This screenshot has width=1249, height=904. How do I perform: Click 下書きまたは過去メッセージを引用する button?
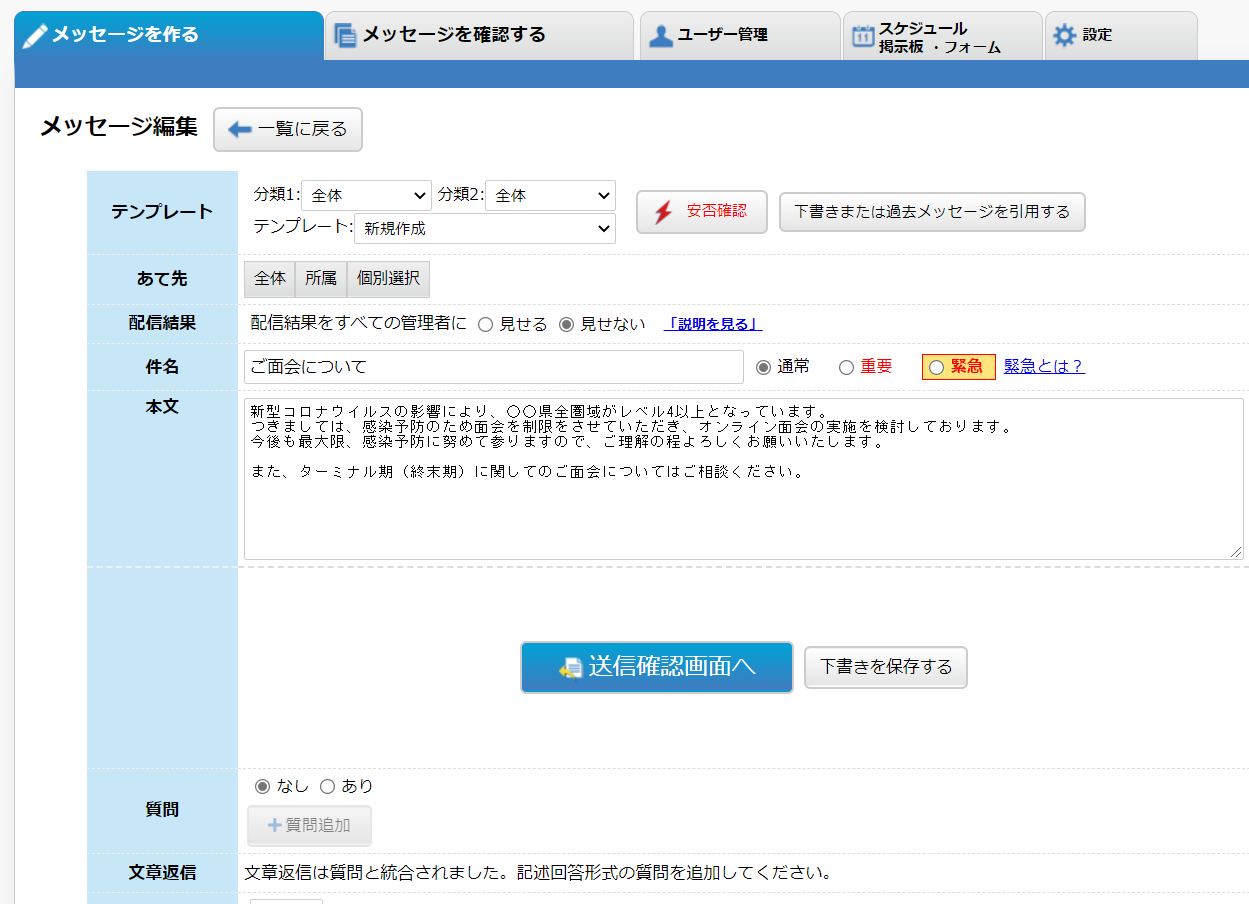(932, 212)
